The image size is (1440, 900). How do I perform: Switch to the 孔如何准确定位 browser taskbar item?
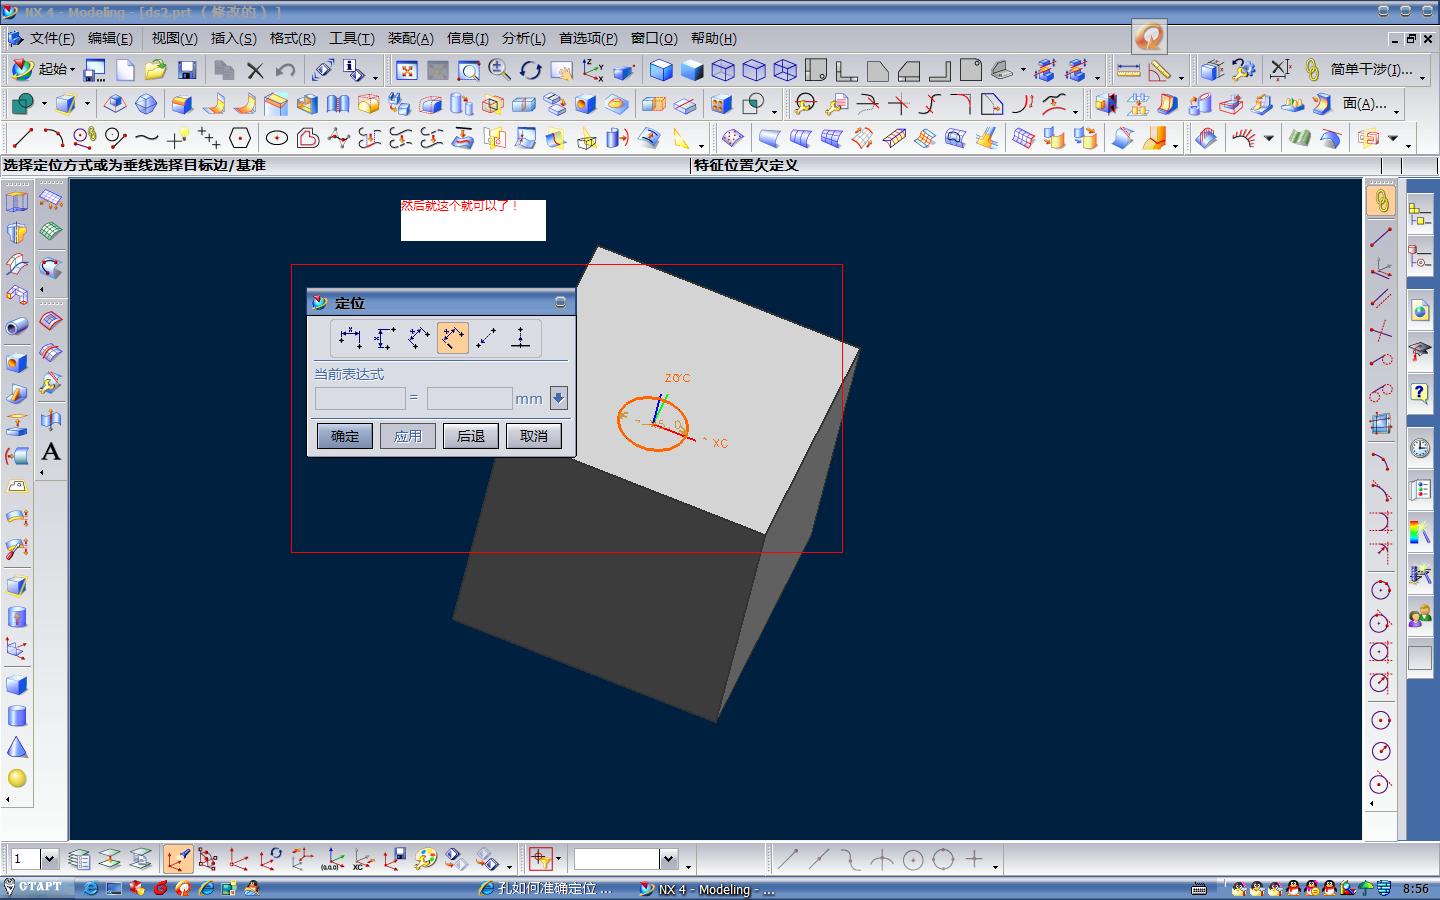coord(546,888)
